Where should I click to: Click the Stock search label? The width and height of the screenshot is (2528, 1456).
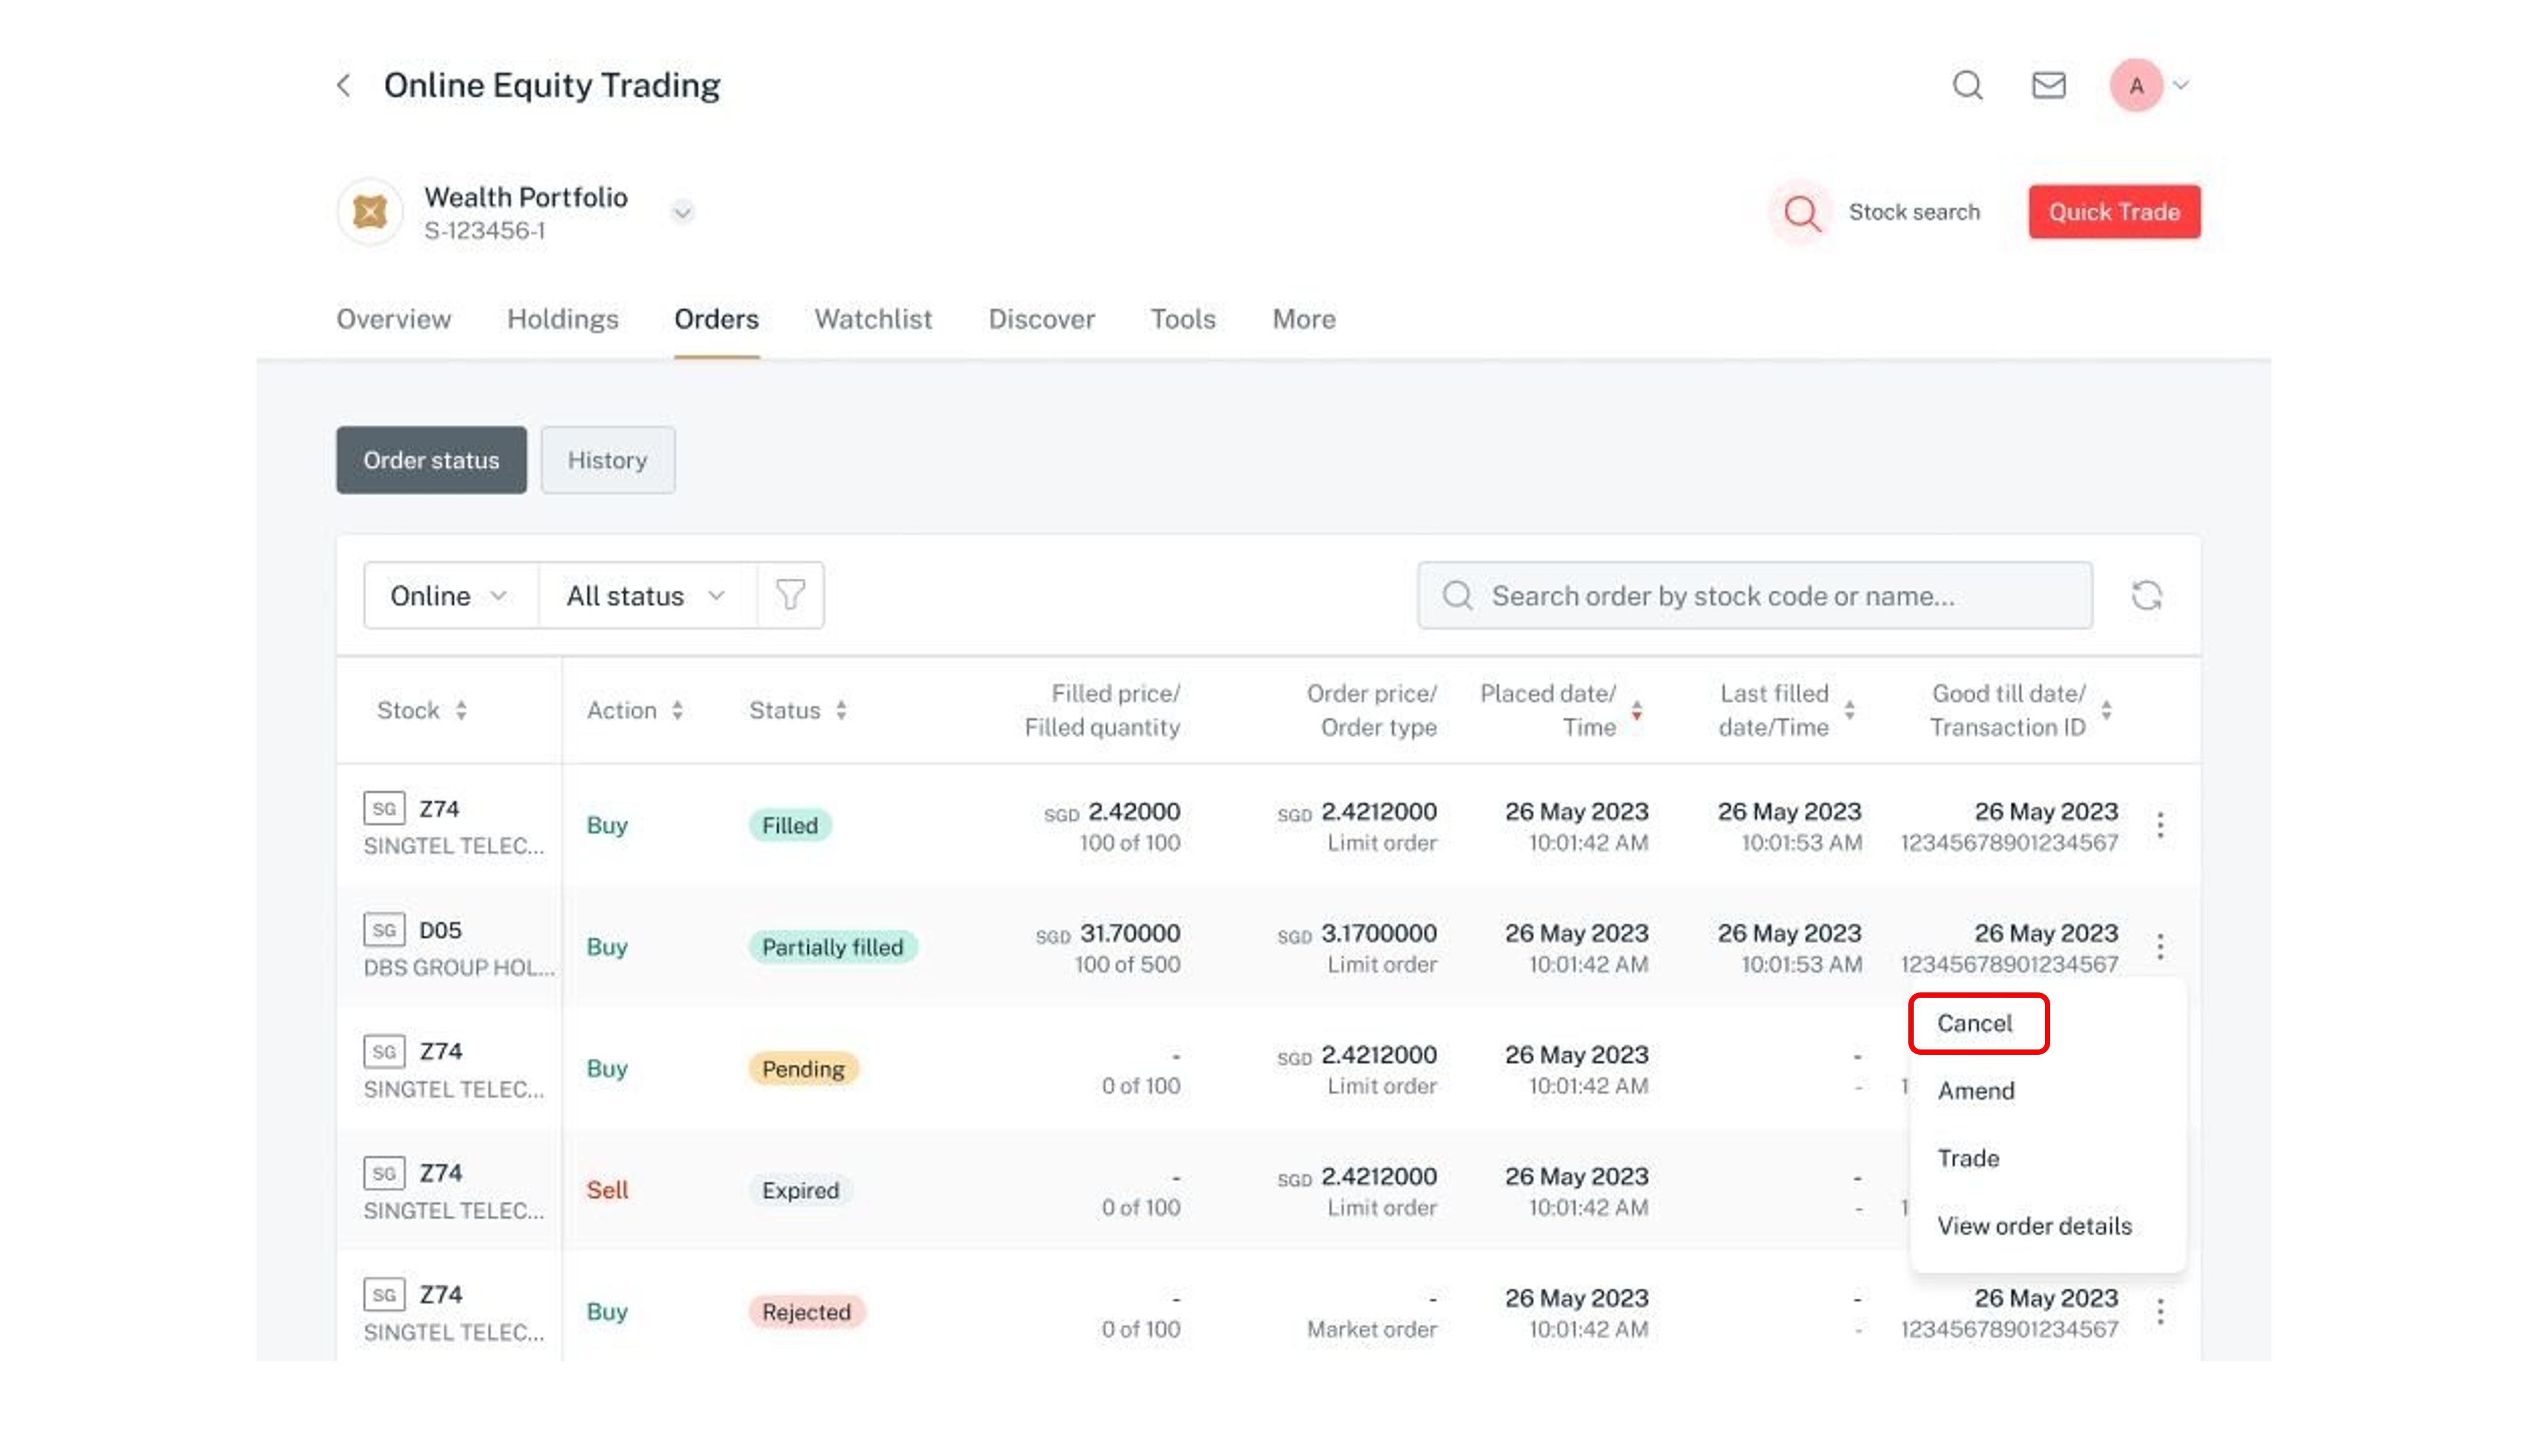pos(1913,212)
